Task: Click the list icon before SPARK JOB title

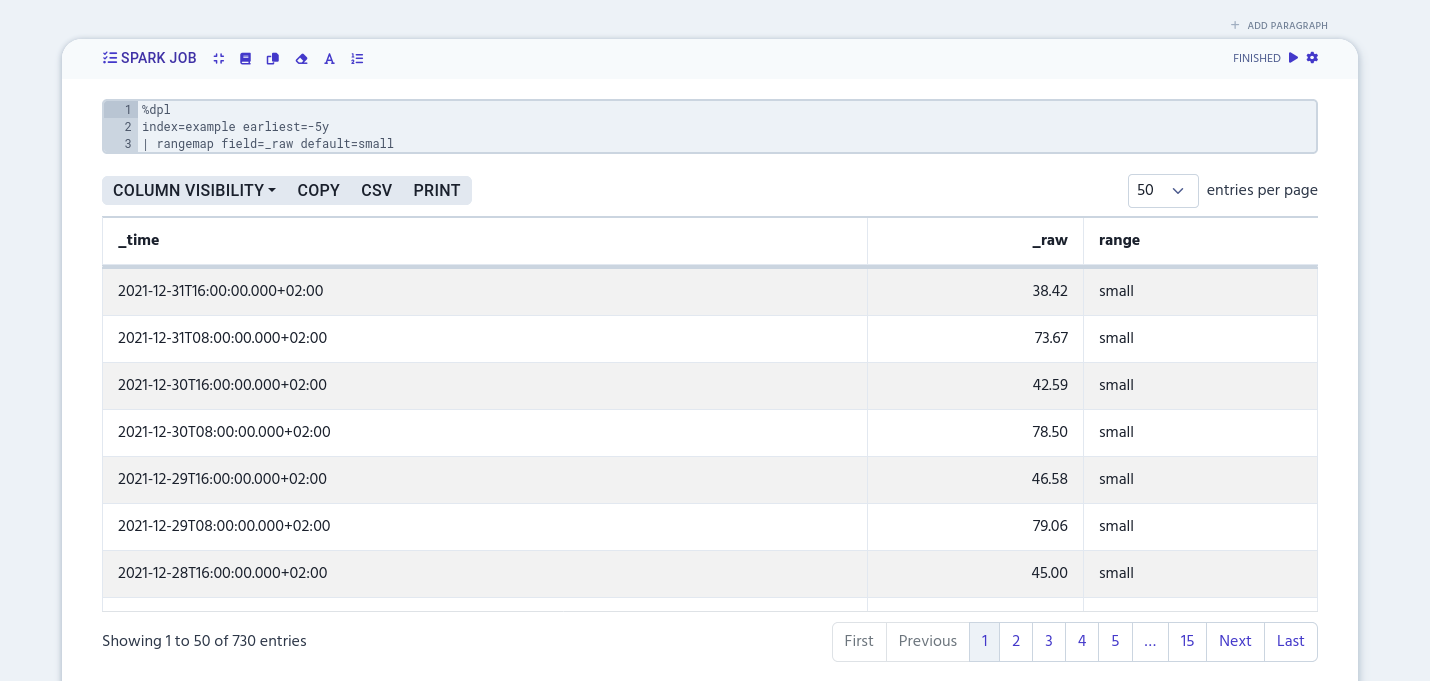Action: click(110, 58)
